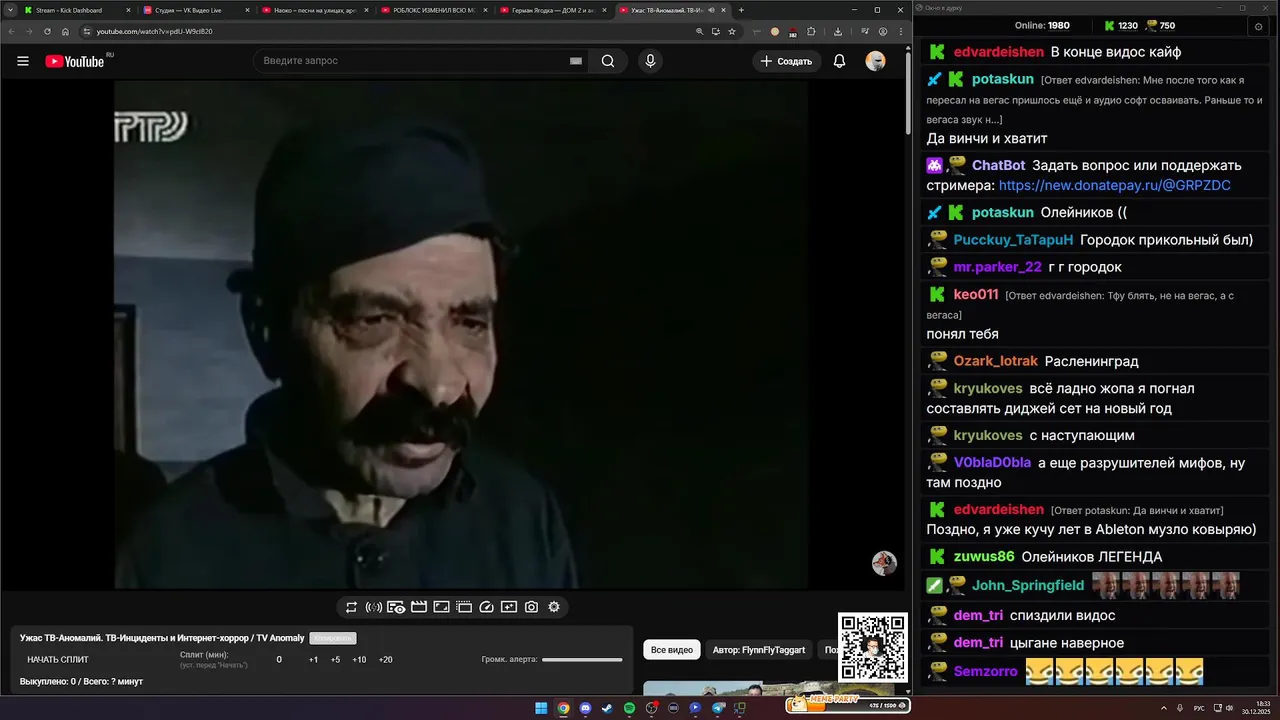Click the sound-waves icon in the player toolbar
This screenshot has width=1280, height=720.
(374, 607)
